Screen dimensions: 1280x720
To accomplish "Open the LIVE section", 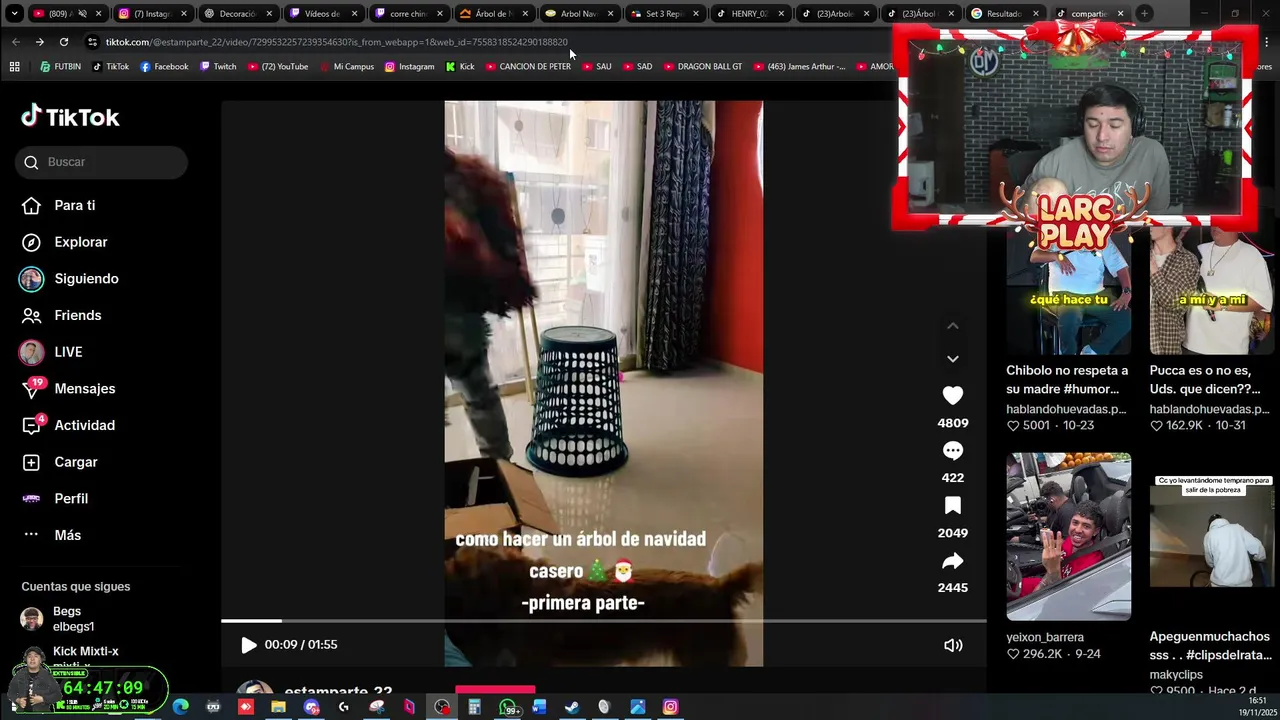I will pos(51,352).
